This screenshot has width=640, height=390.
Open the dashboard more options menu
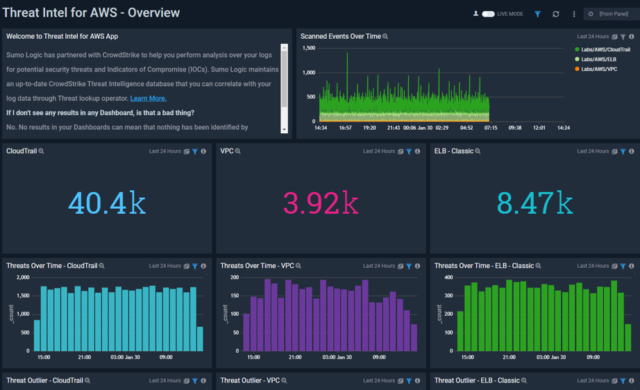(574, 14)
